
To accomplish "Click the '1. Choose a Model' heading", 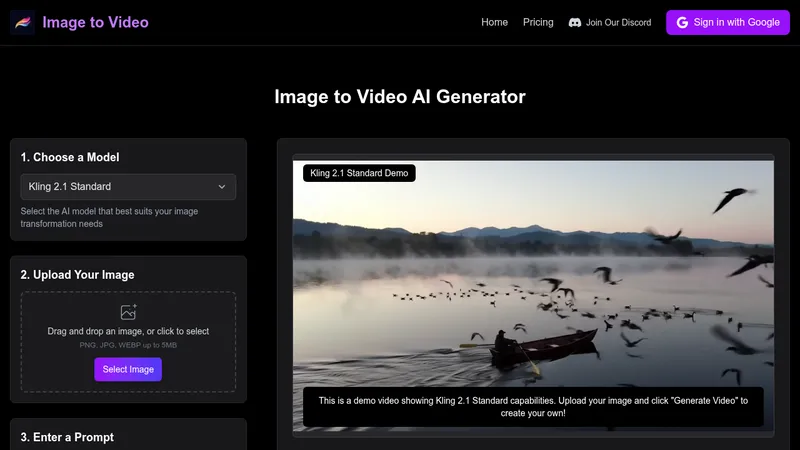I will point(70,157).
